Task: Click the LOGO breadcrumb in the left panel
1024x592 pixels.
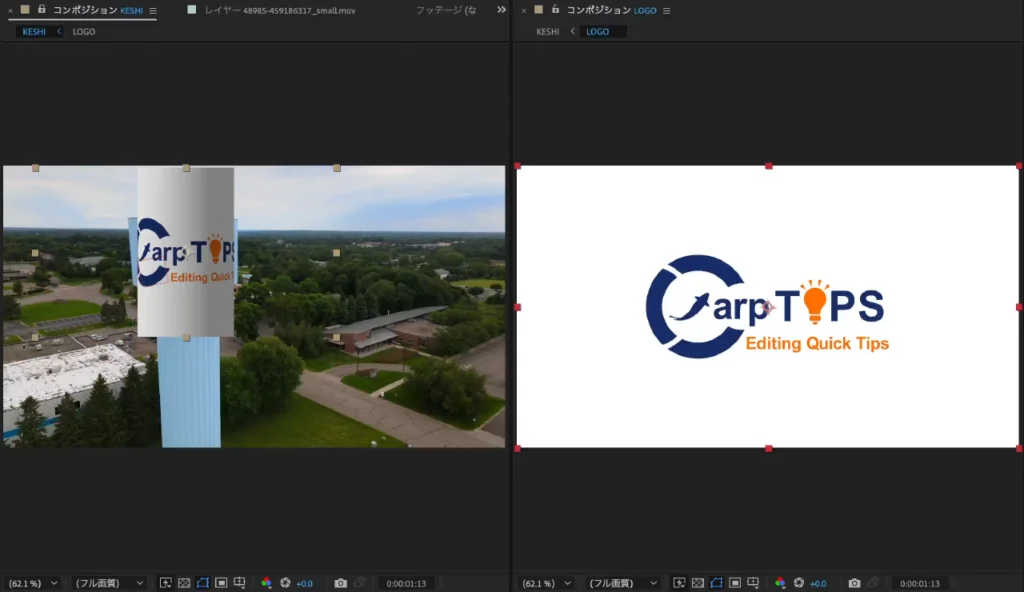Action: tap(84, 31)
